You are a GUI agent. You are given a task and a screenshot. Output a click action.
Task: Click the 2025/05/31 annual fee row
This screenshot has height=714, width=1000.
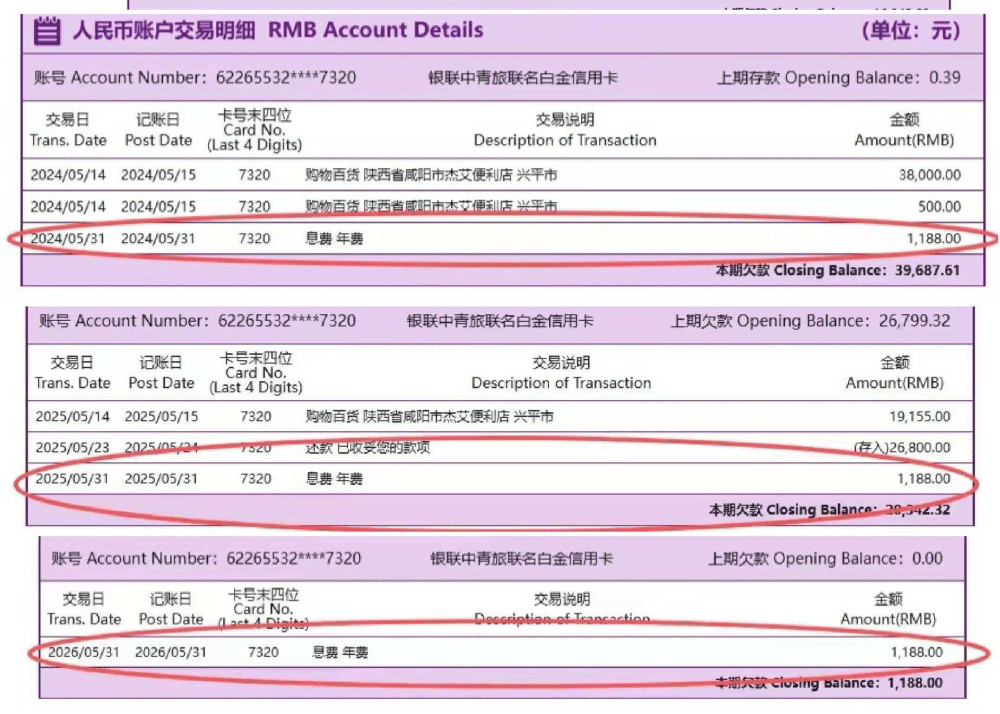(x=500, y=479)
